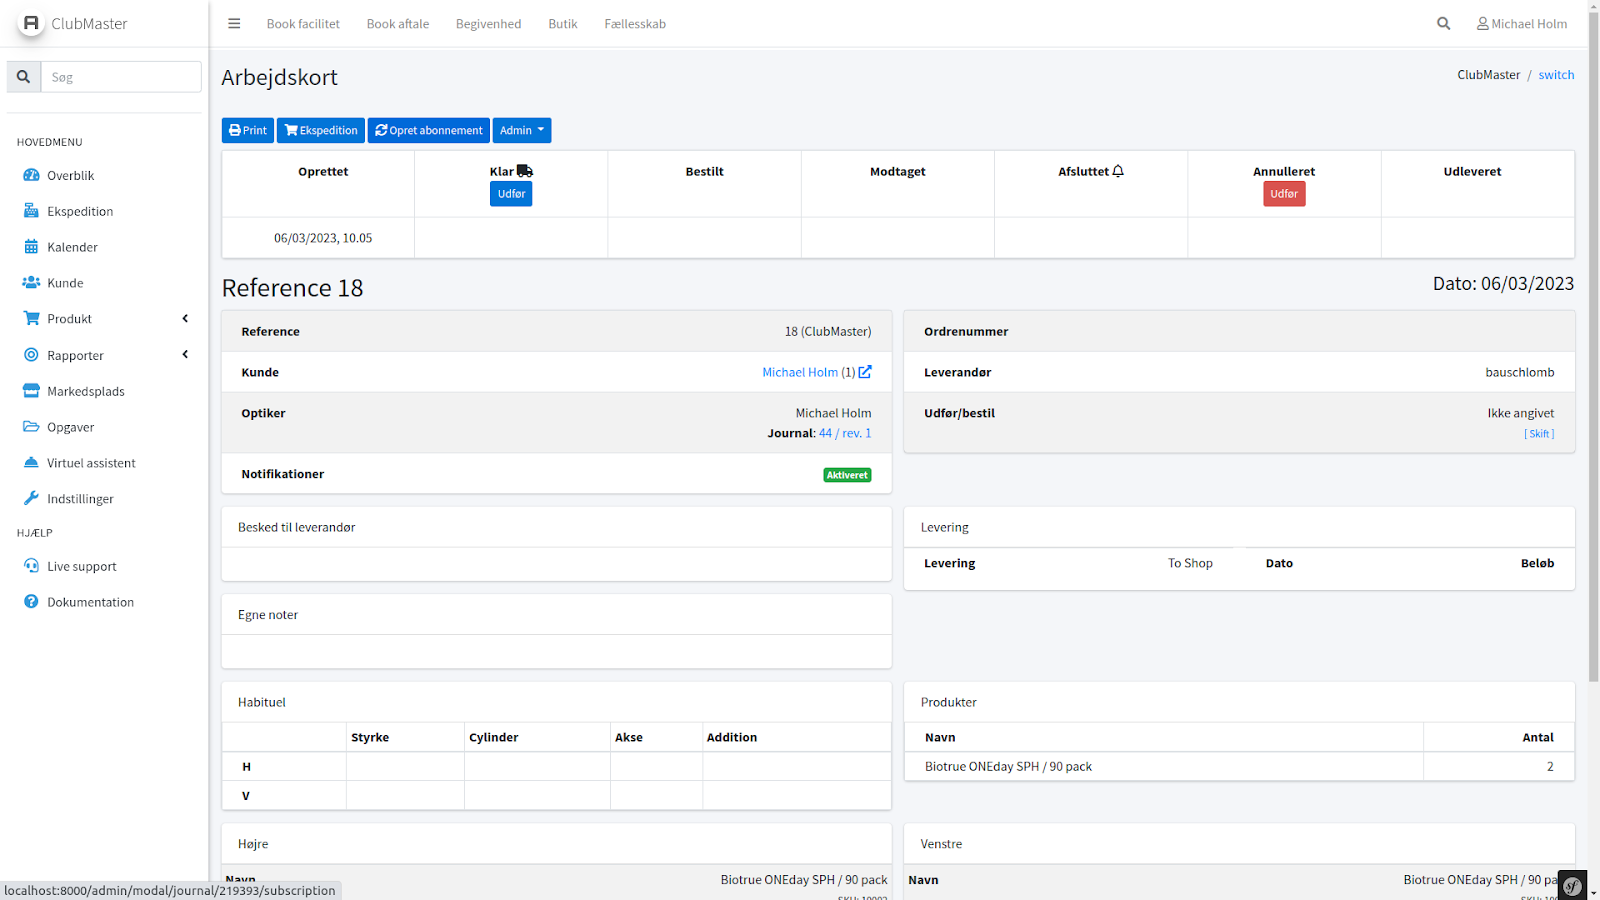Click the top-right search magnifier icon
1600x900 pixels.
1443,24
